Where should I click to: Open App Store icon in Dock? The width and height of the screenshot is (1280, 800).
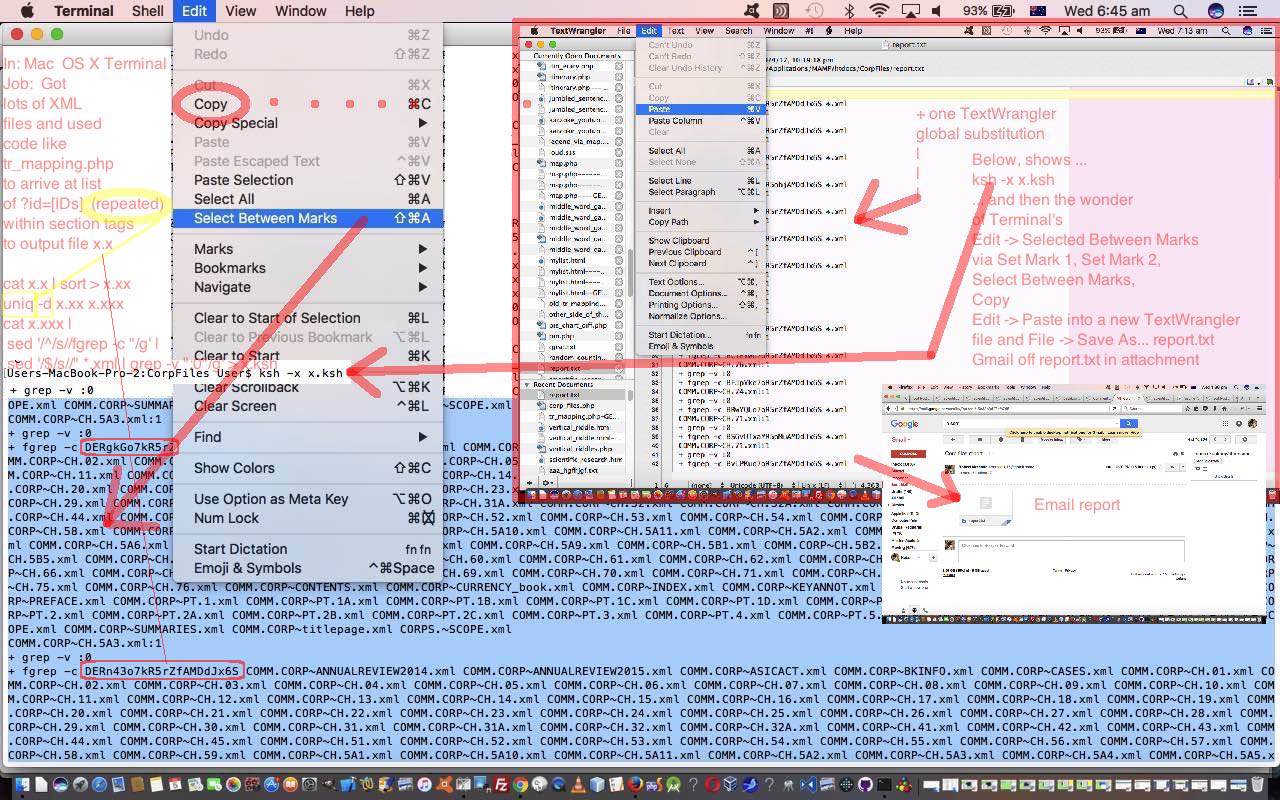(271, 785)
